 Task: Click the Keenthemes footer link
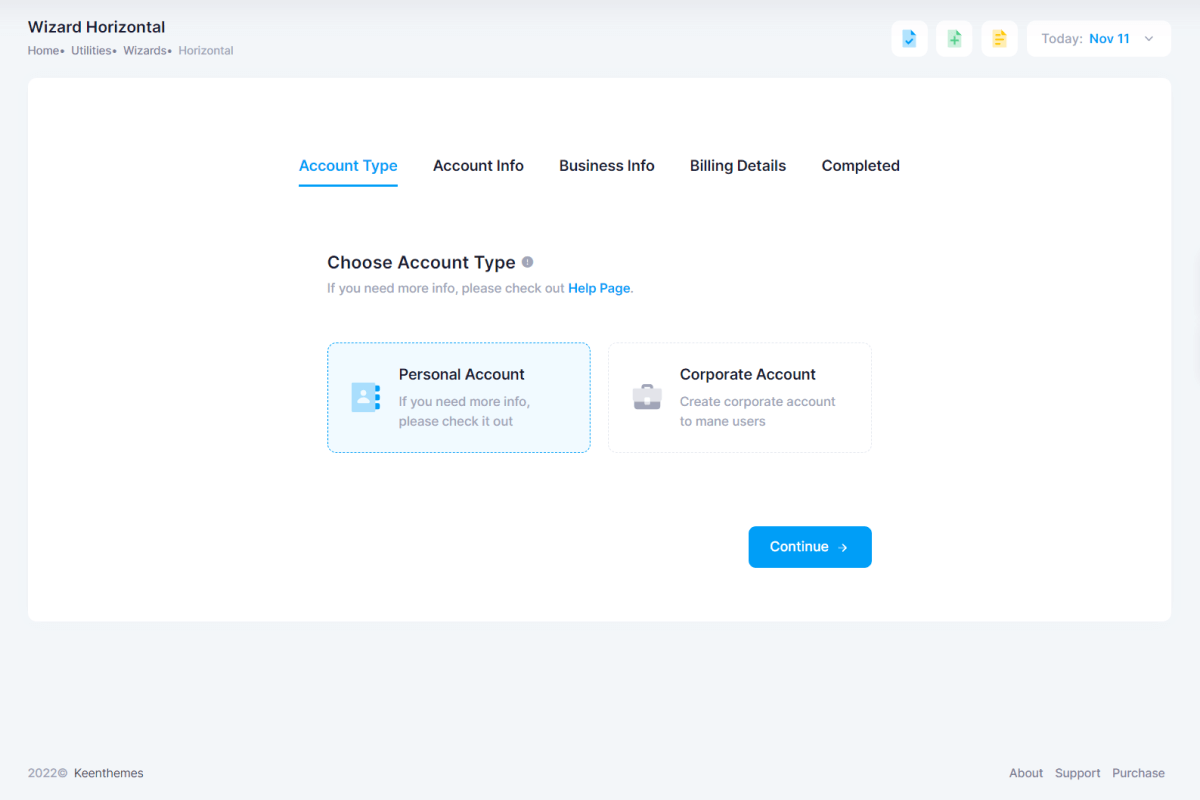click(x=108, y=773)
